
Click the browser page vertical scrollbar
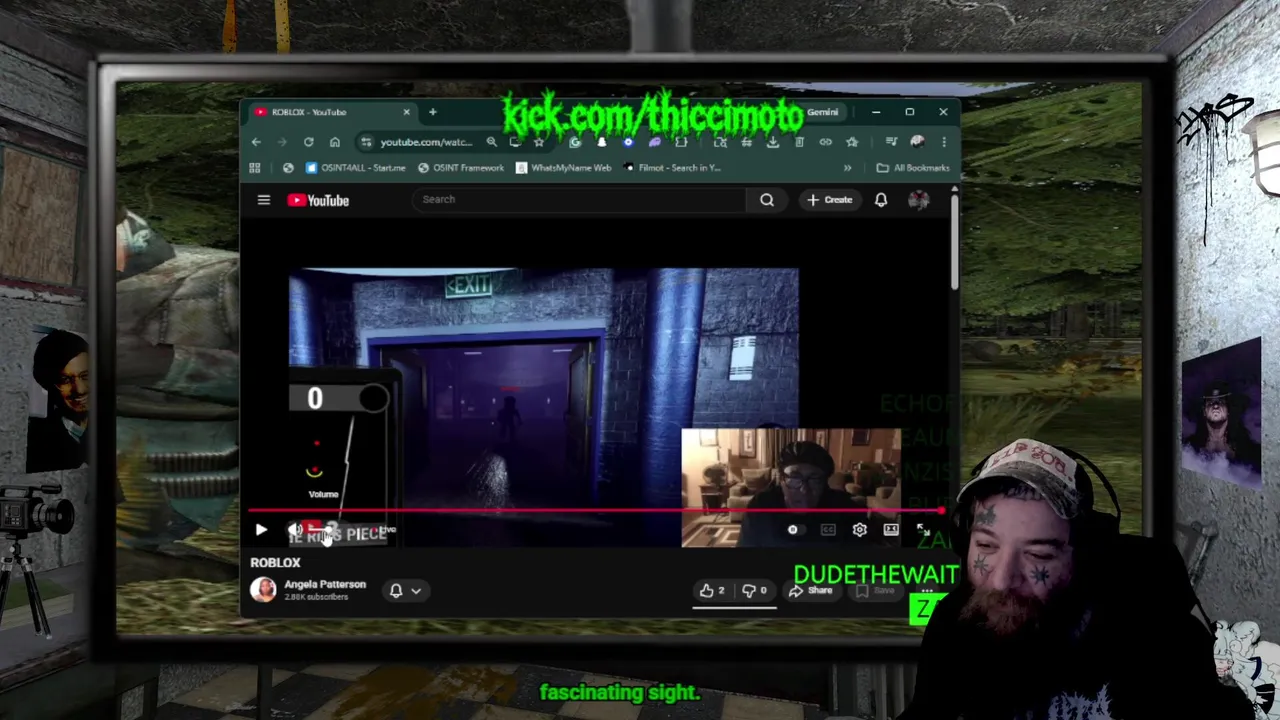(x=955, y=240)
